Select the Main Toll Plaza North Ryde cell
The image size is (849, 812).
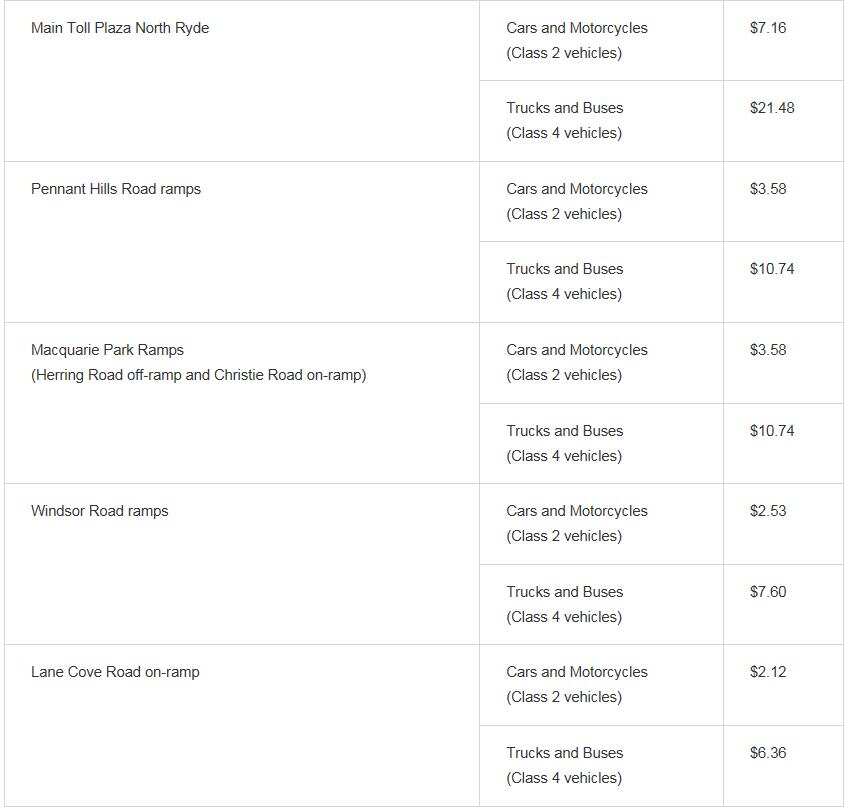click(241, 81)
